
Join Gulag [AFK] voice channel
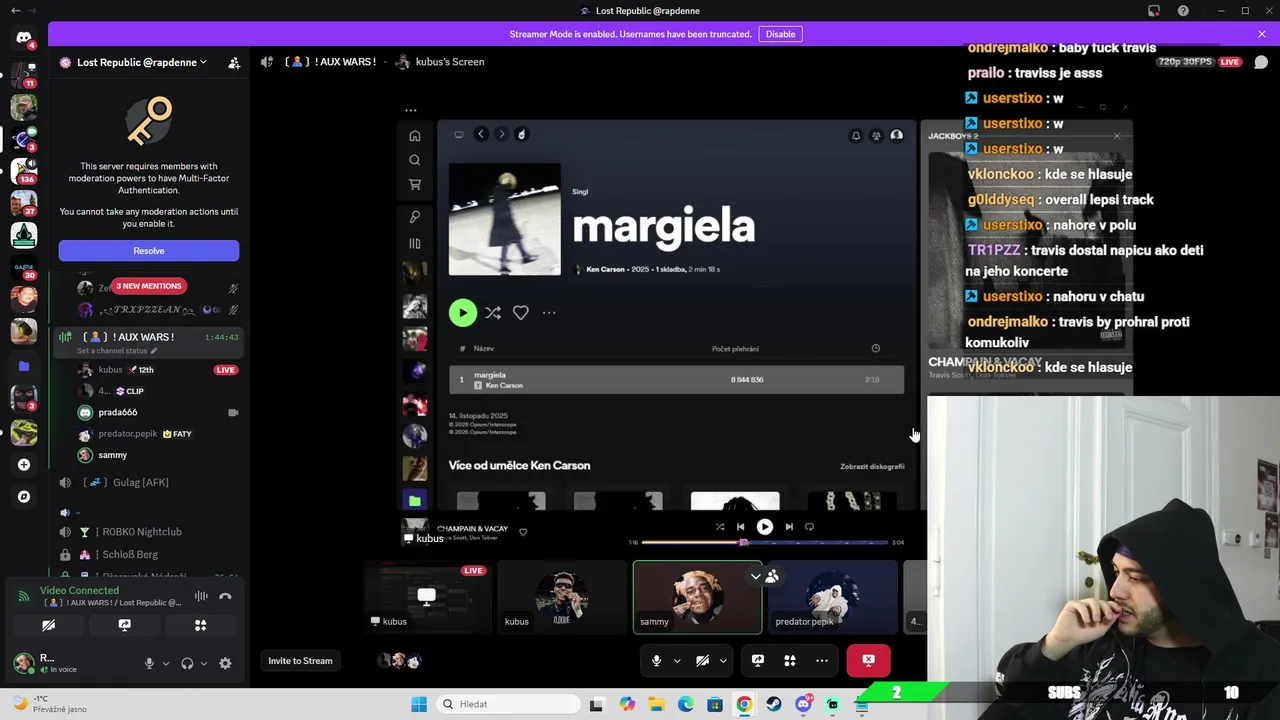(148, 482)
